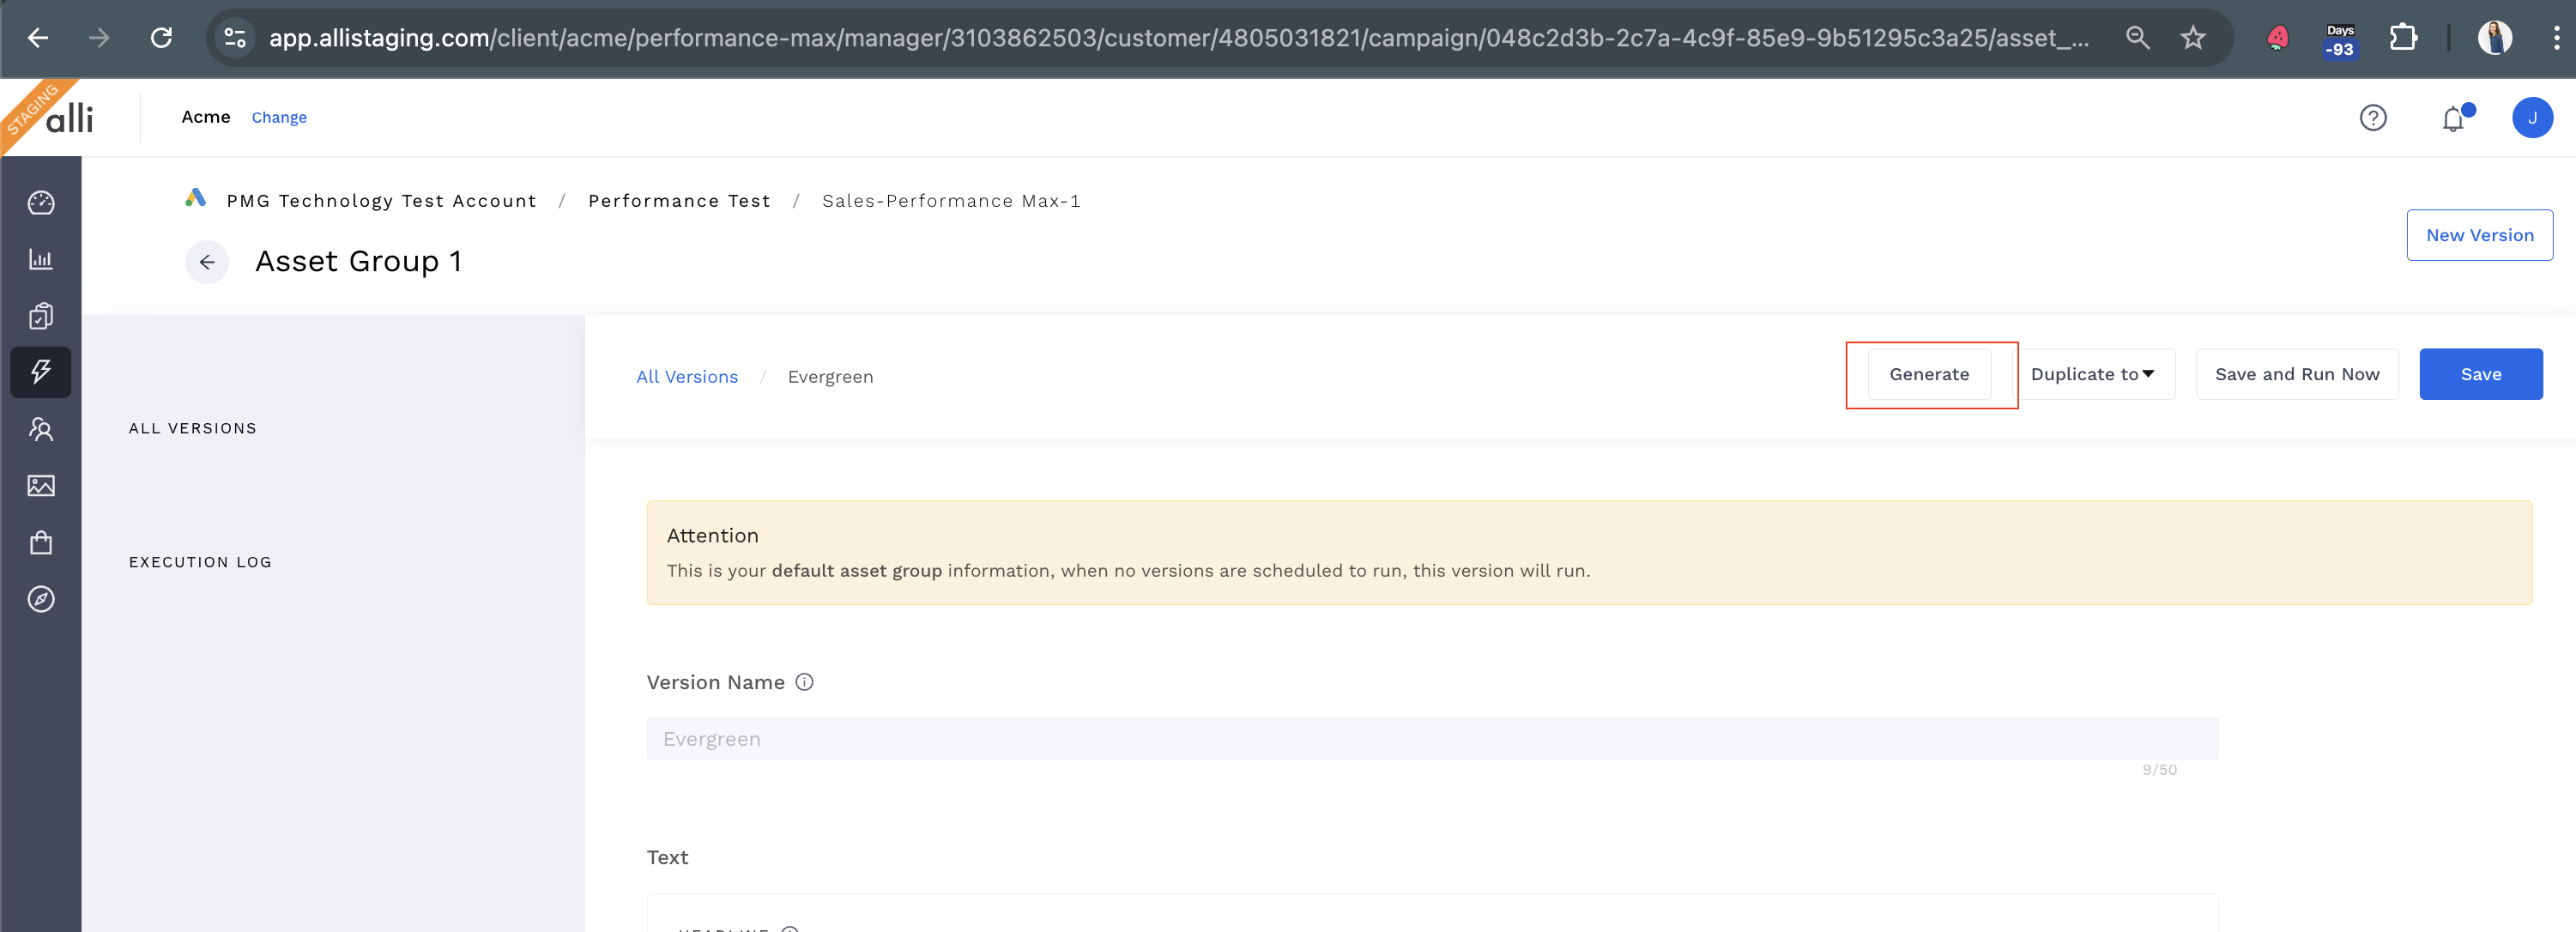Image resolution: width=2576 pixels, height=932 pixels.
Task: Click the bar chart reports sidebar icon
Action: pos(41,259)
